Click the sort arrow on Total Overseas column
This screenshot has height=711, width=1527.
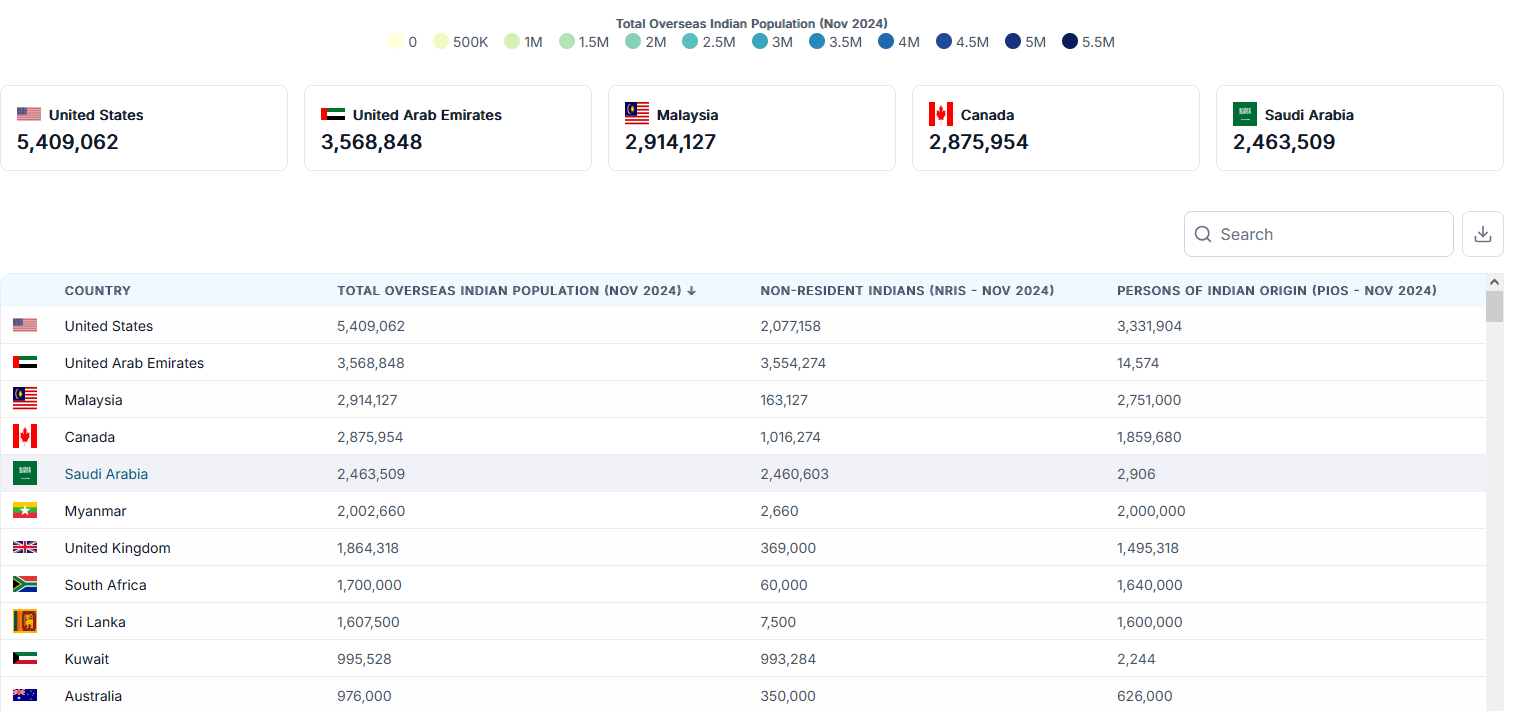(692, 291)
